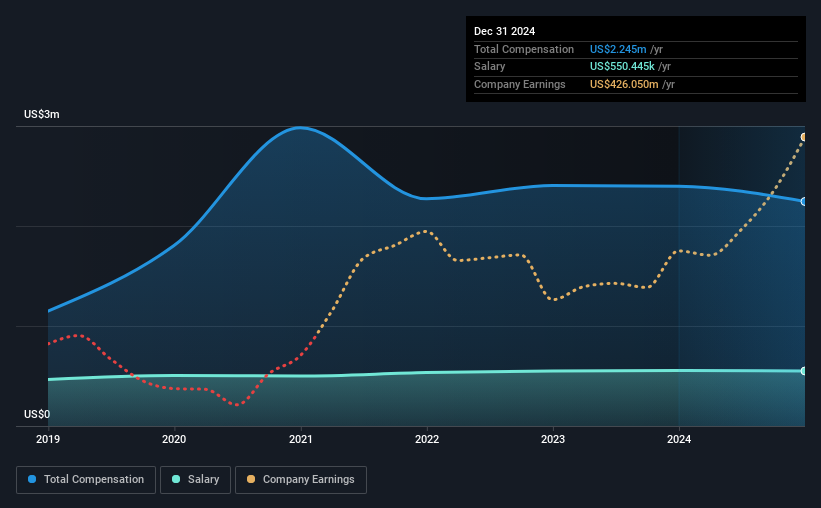Click the Salary endpoint marker
821x508 pixels.
click(x=804, y=371)
